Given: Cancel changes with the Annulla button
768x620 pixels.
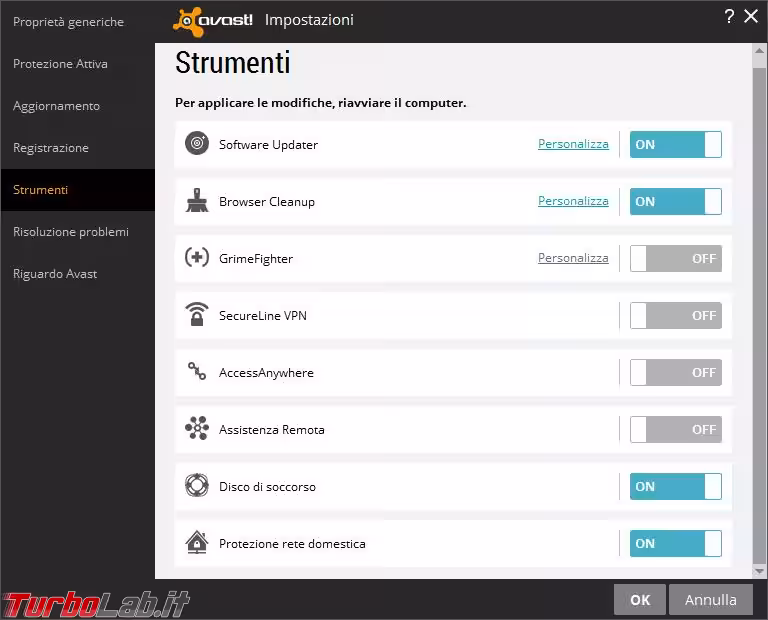Looking at the screenshot, I should (710, 600).
